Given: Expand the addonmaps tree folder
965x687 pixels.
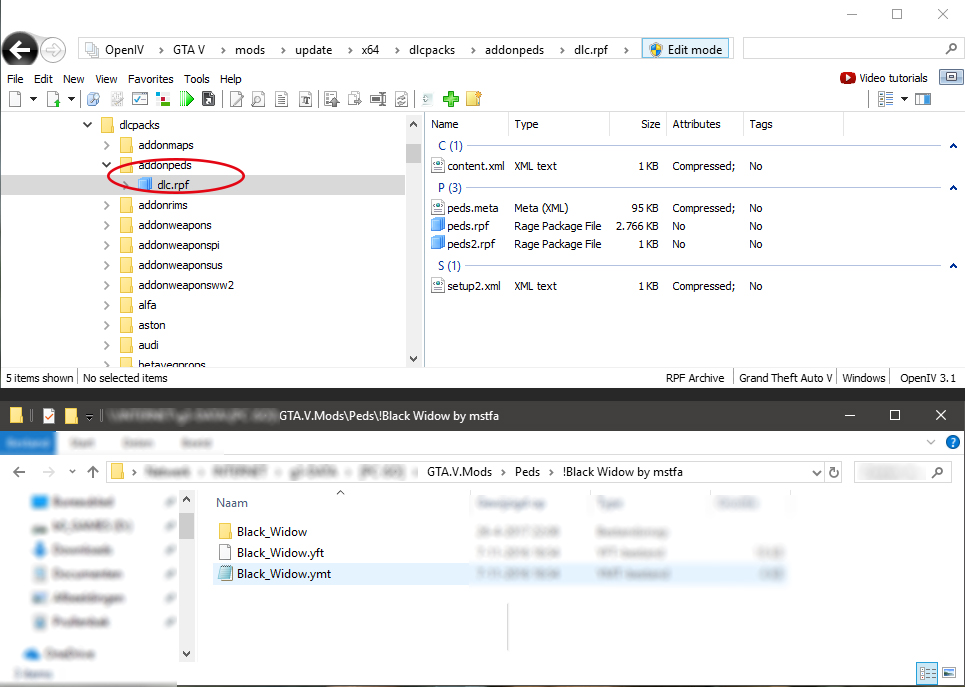Looking at the screenshot, I should tap(106, 145).
